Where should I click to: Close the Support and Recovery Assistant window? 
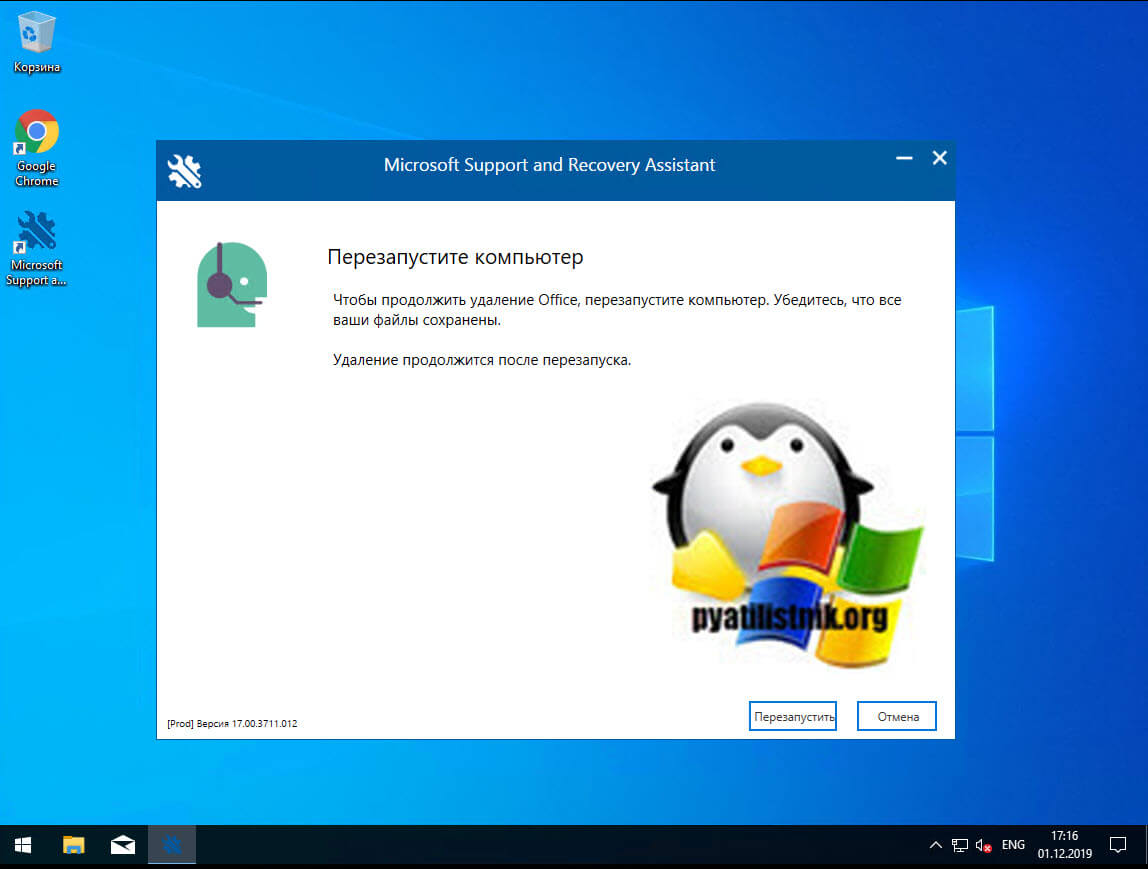click(x=939, y=158)
